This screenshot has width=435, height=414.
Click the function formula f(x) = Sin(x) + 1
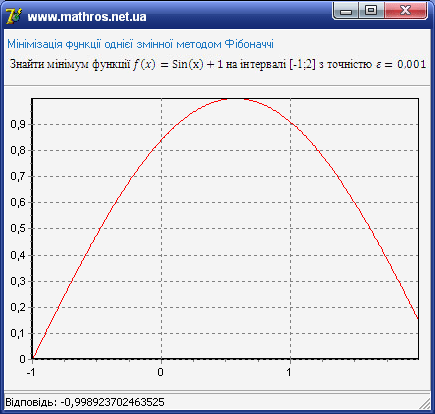pyautogui.click(x=178, y=64)
